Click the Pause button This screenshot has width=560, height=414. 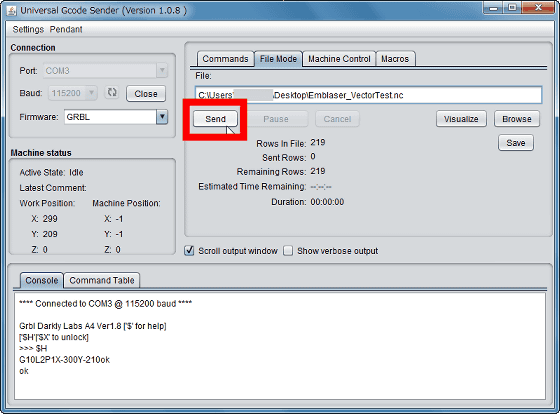pos(276,119)
